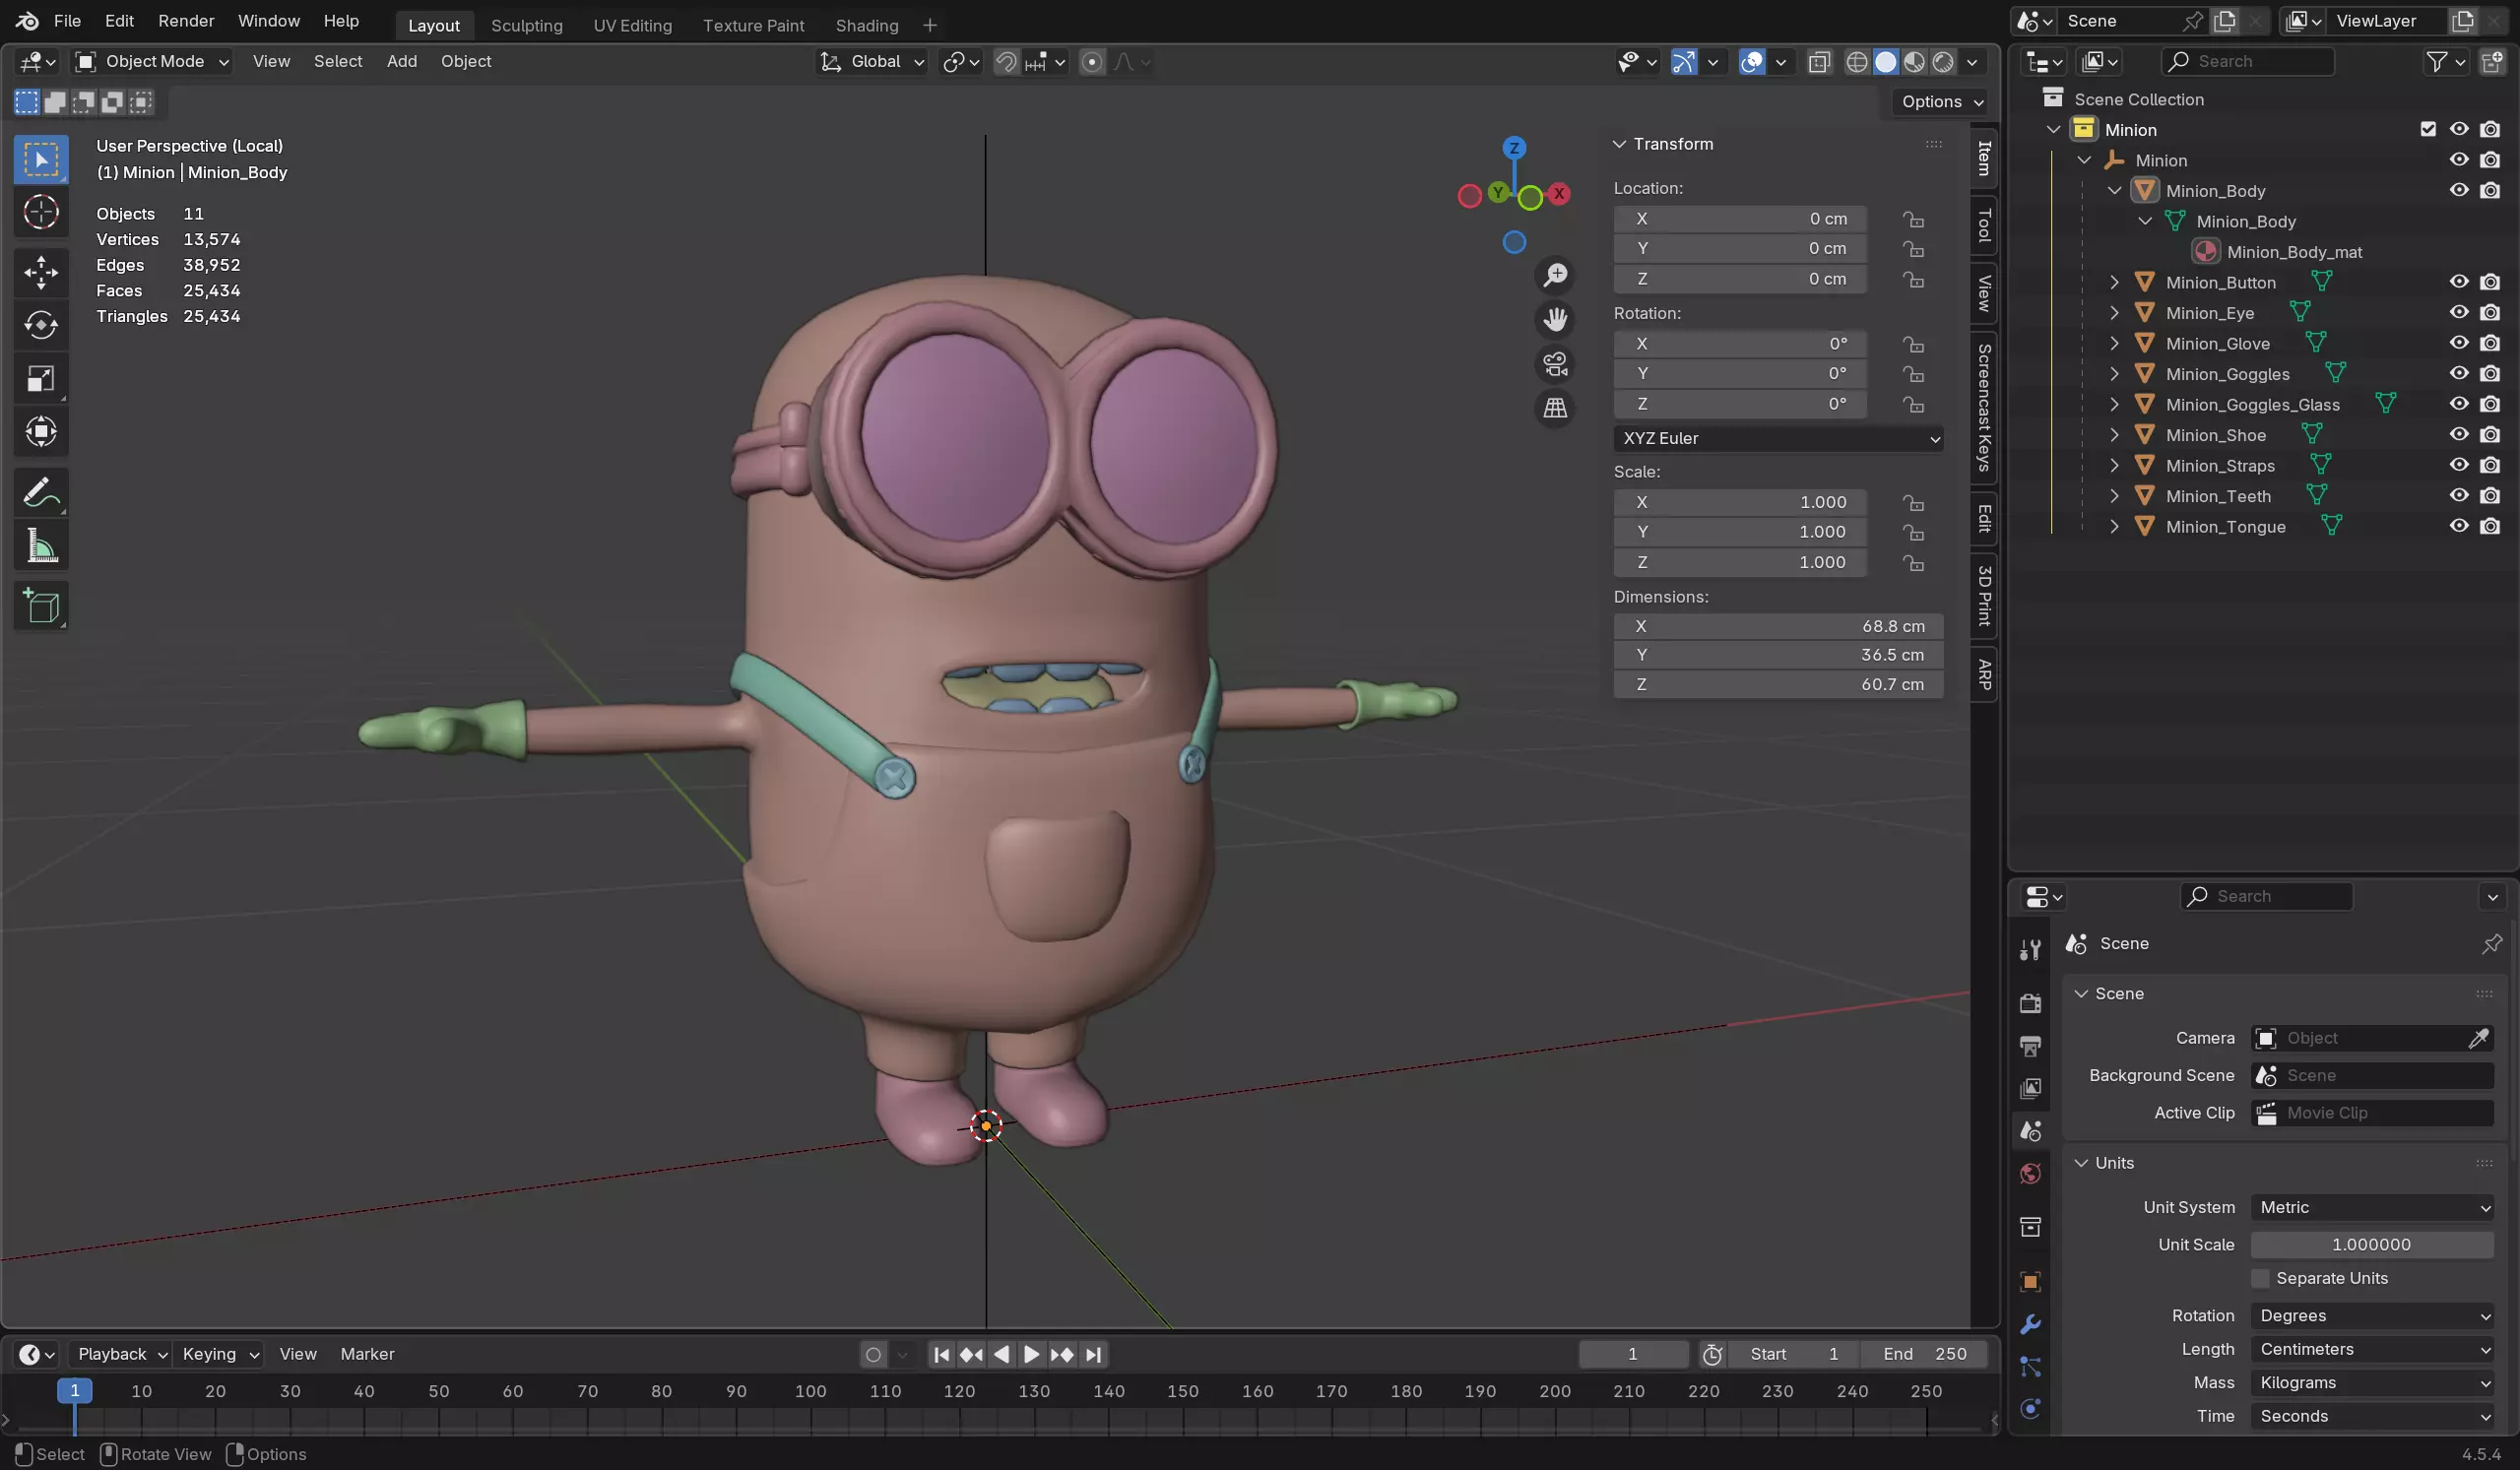Screen dimensions: 2520x1470
Task: Enable Separate Units checkbox
Action: point(2260,1278)
